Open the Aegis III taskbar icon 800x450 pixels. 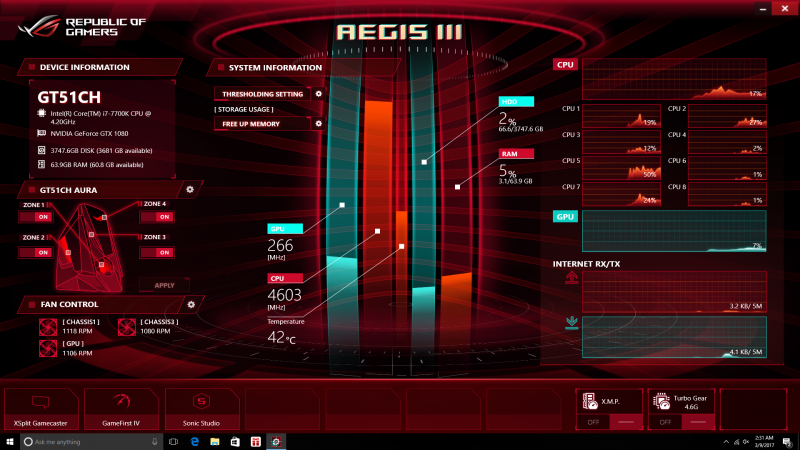[276, 442]
